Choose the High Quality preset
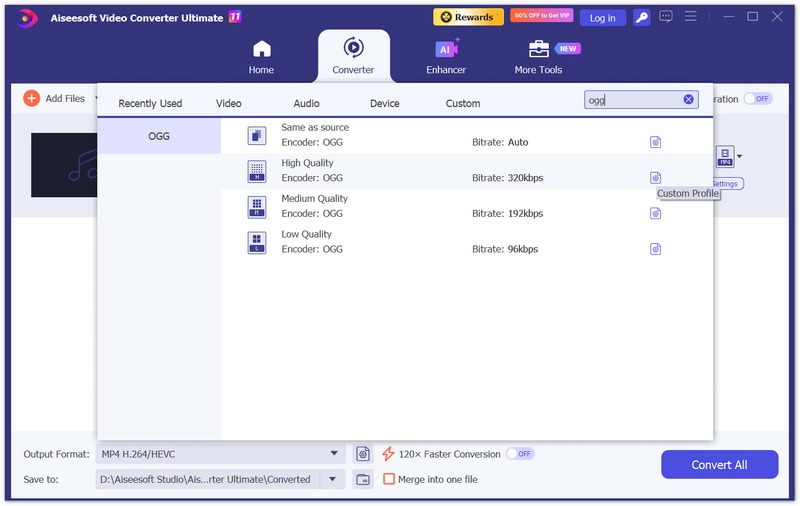Viewport: 800px width, 506px height. (467, 171)
